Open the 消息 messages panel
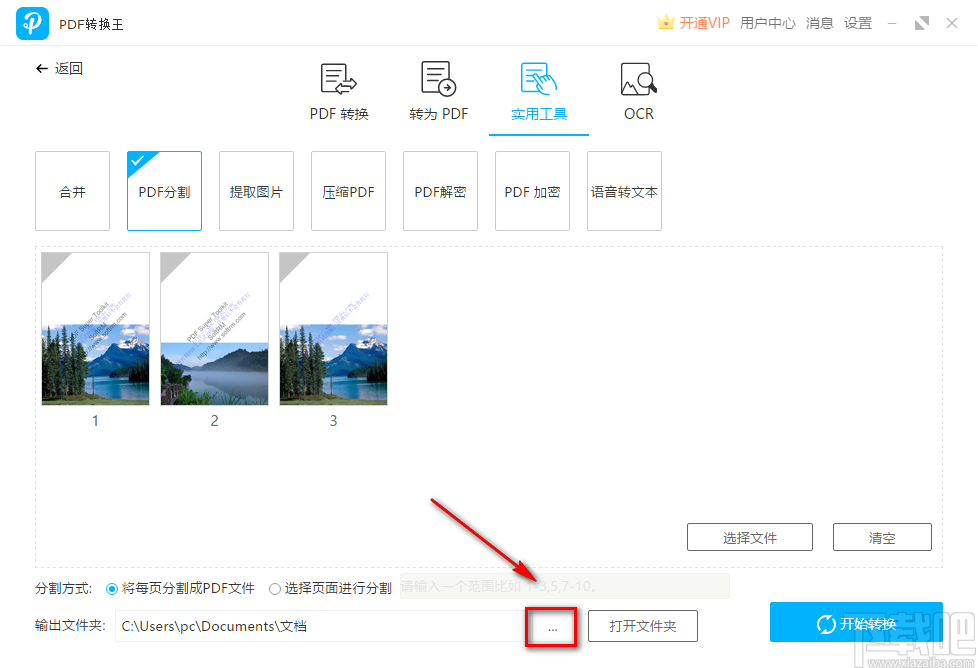 [x=819, y=22]
